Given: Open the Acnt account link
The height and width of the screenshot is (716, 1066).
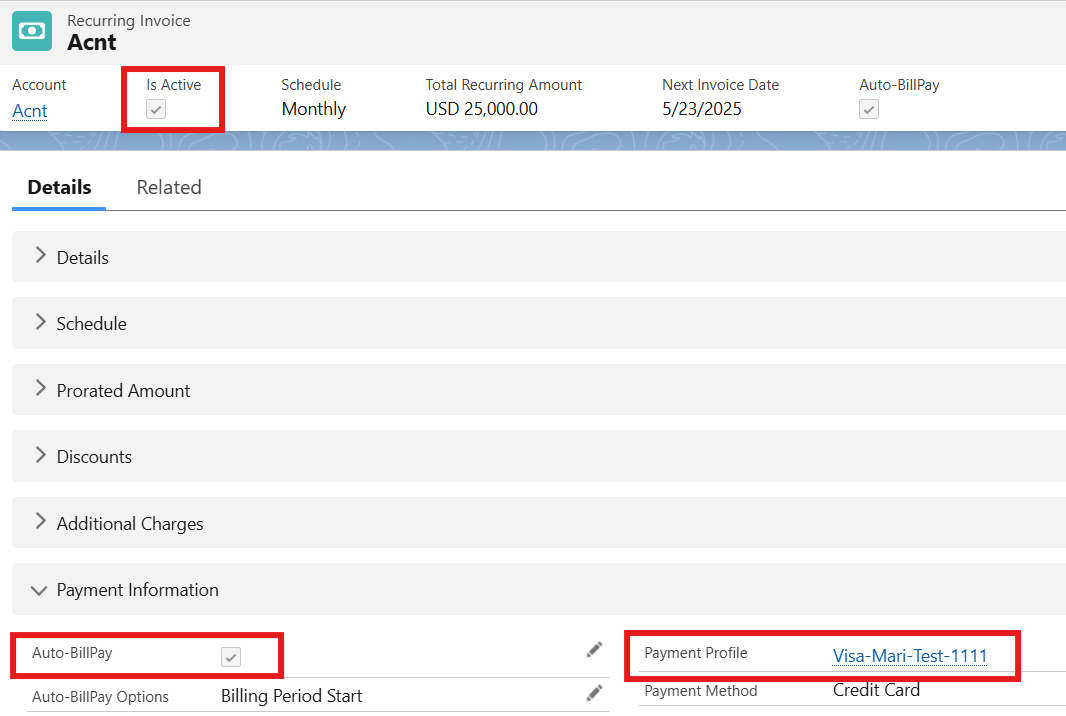Looking at the screenshot, I should tap(30, 110).
